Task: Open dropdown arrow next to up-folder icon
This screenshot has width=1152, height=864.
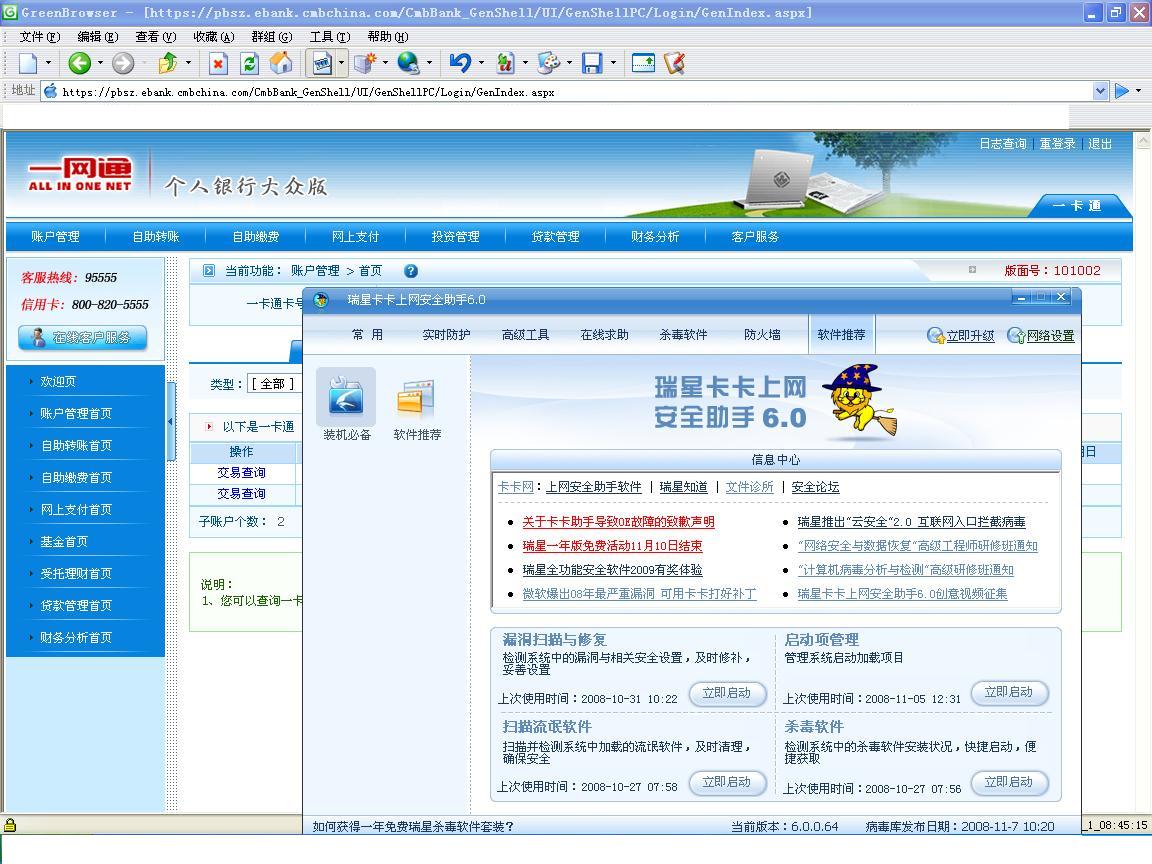Action: 188,63
